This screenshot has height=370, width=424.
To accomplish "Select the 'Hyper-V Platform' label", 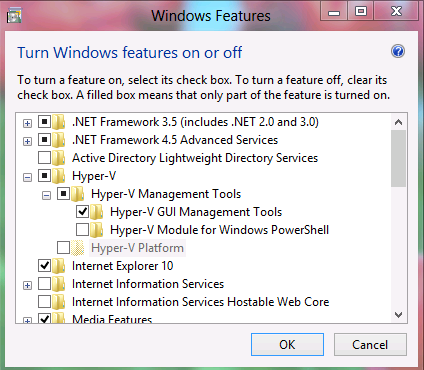I will pyautogui.click(x=137, y=248).
